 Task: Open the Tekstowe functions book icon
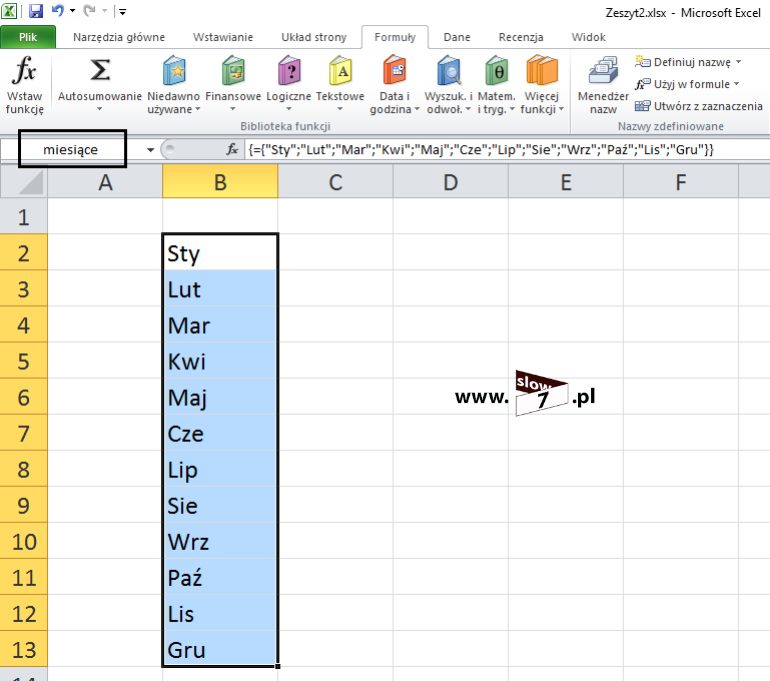[340, 70]
